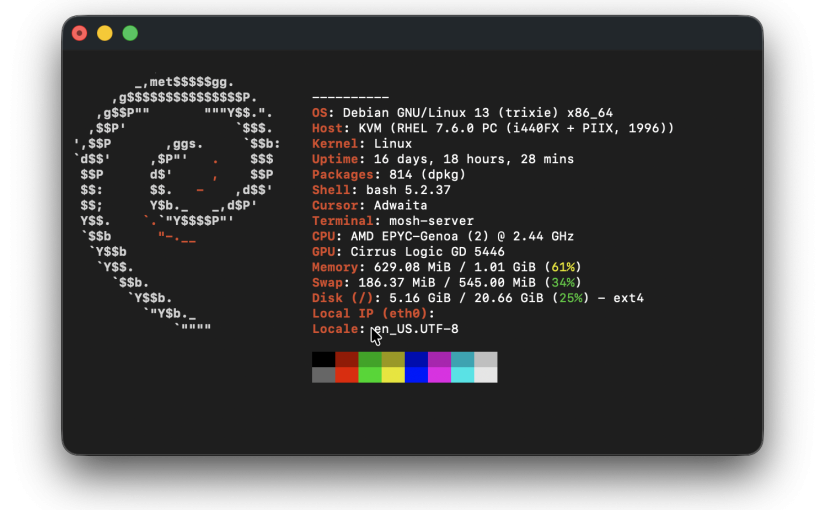Click the "Memory" label

335,267
